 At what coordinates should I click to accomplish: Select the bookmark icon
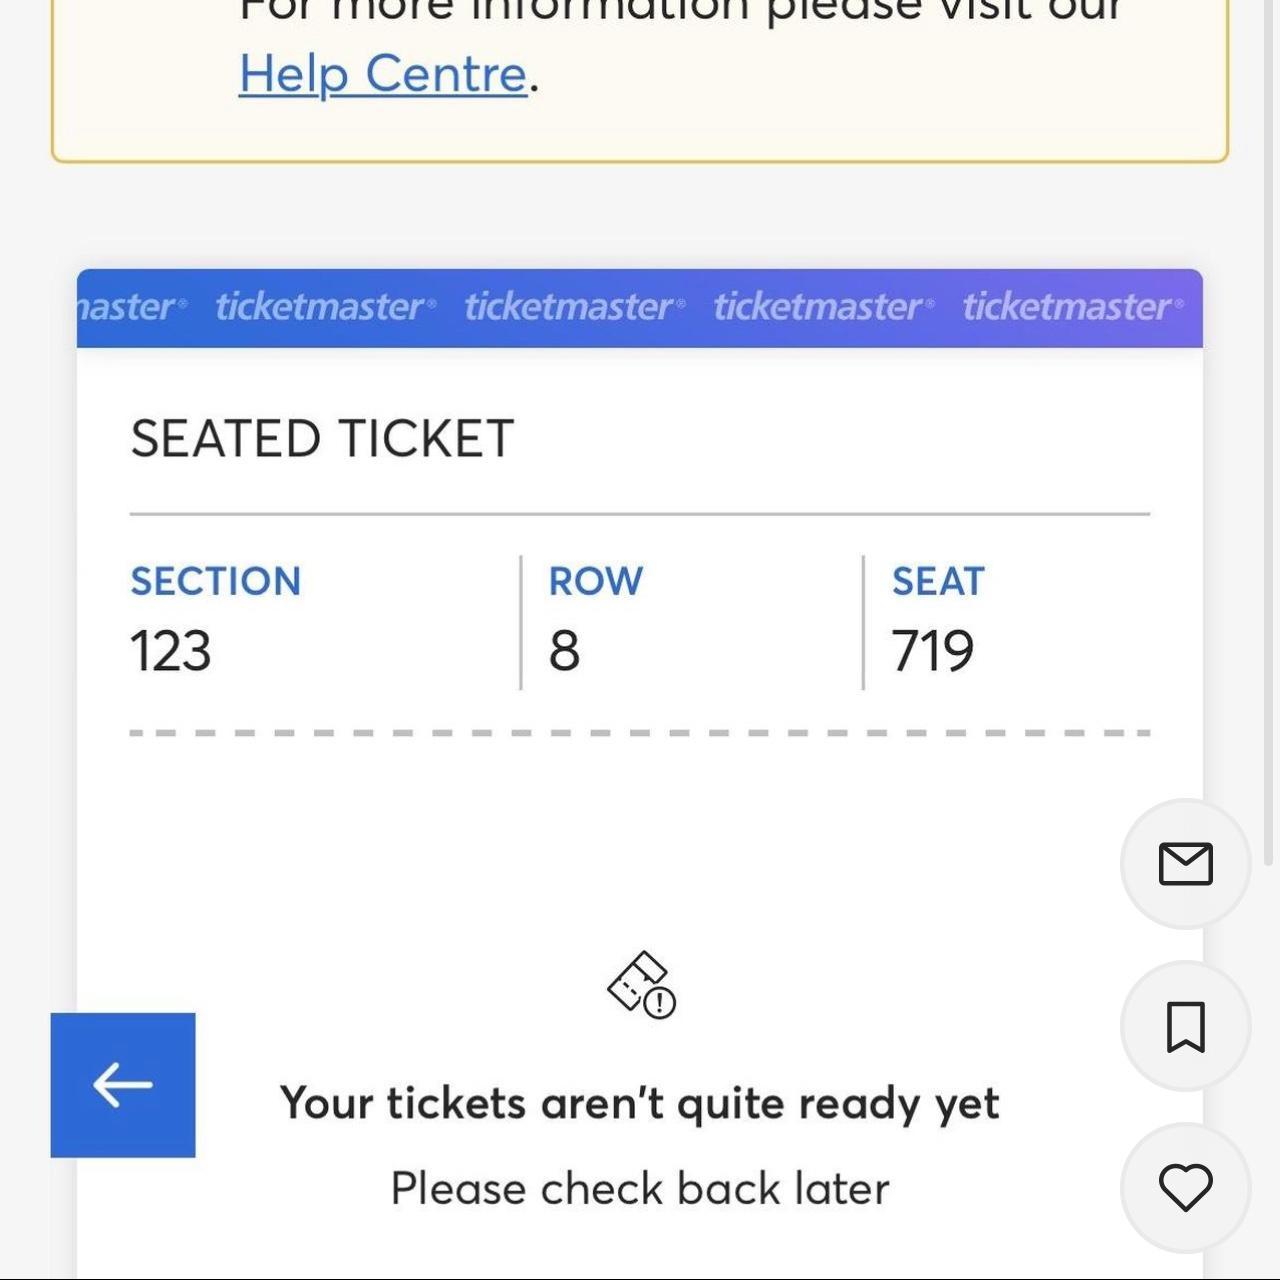[x=1184, y=1028]
